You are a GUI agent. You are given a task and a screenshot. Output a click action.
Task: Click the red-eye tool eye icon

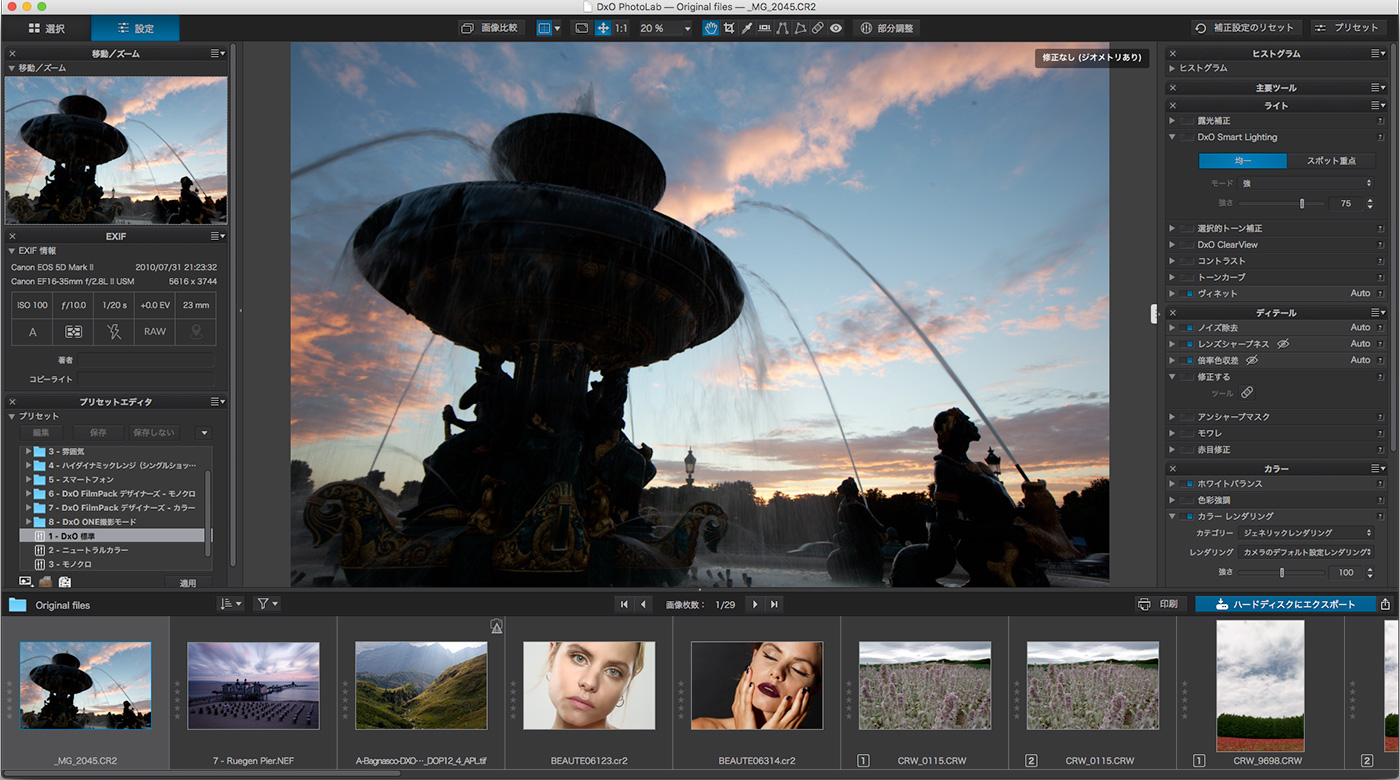coord(836,28)
